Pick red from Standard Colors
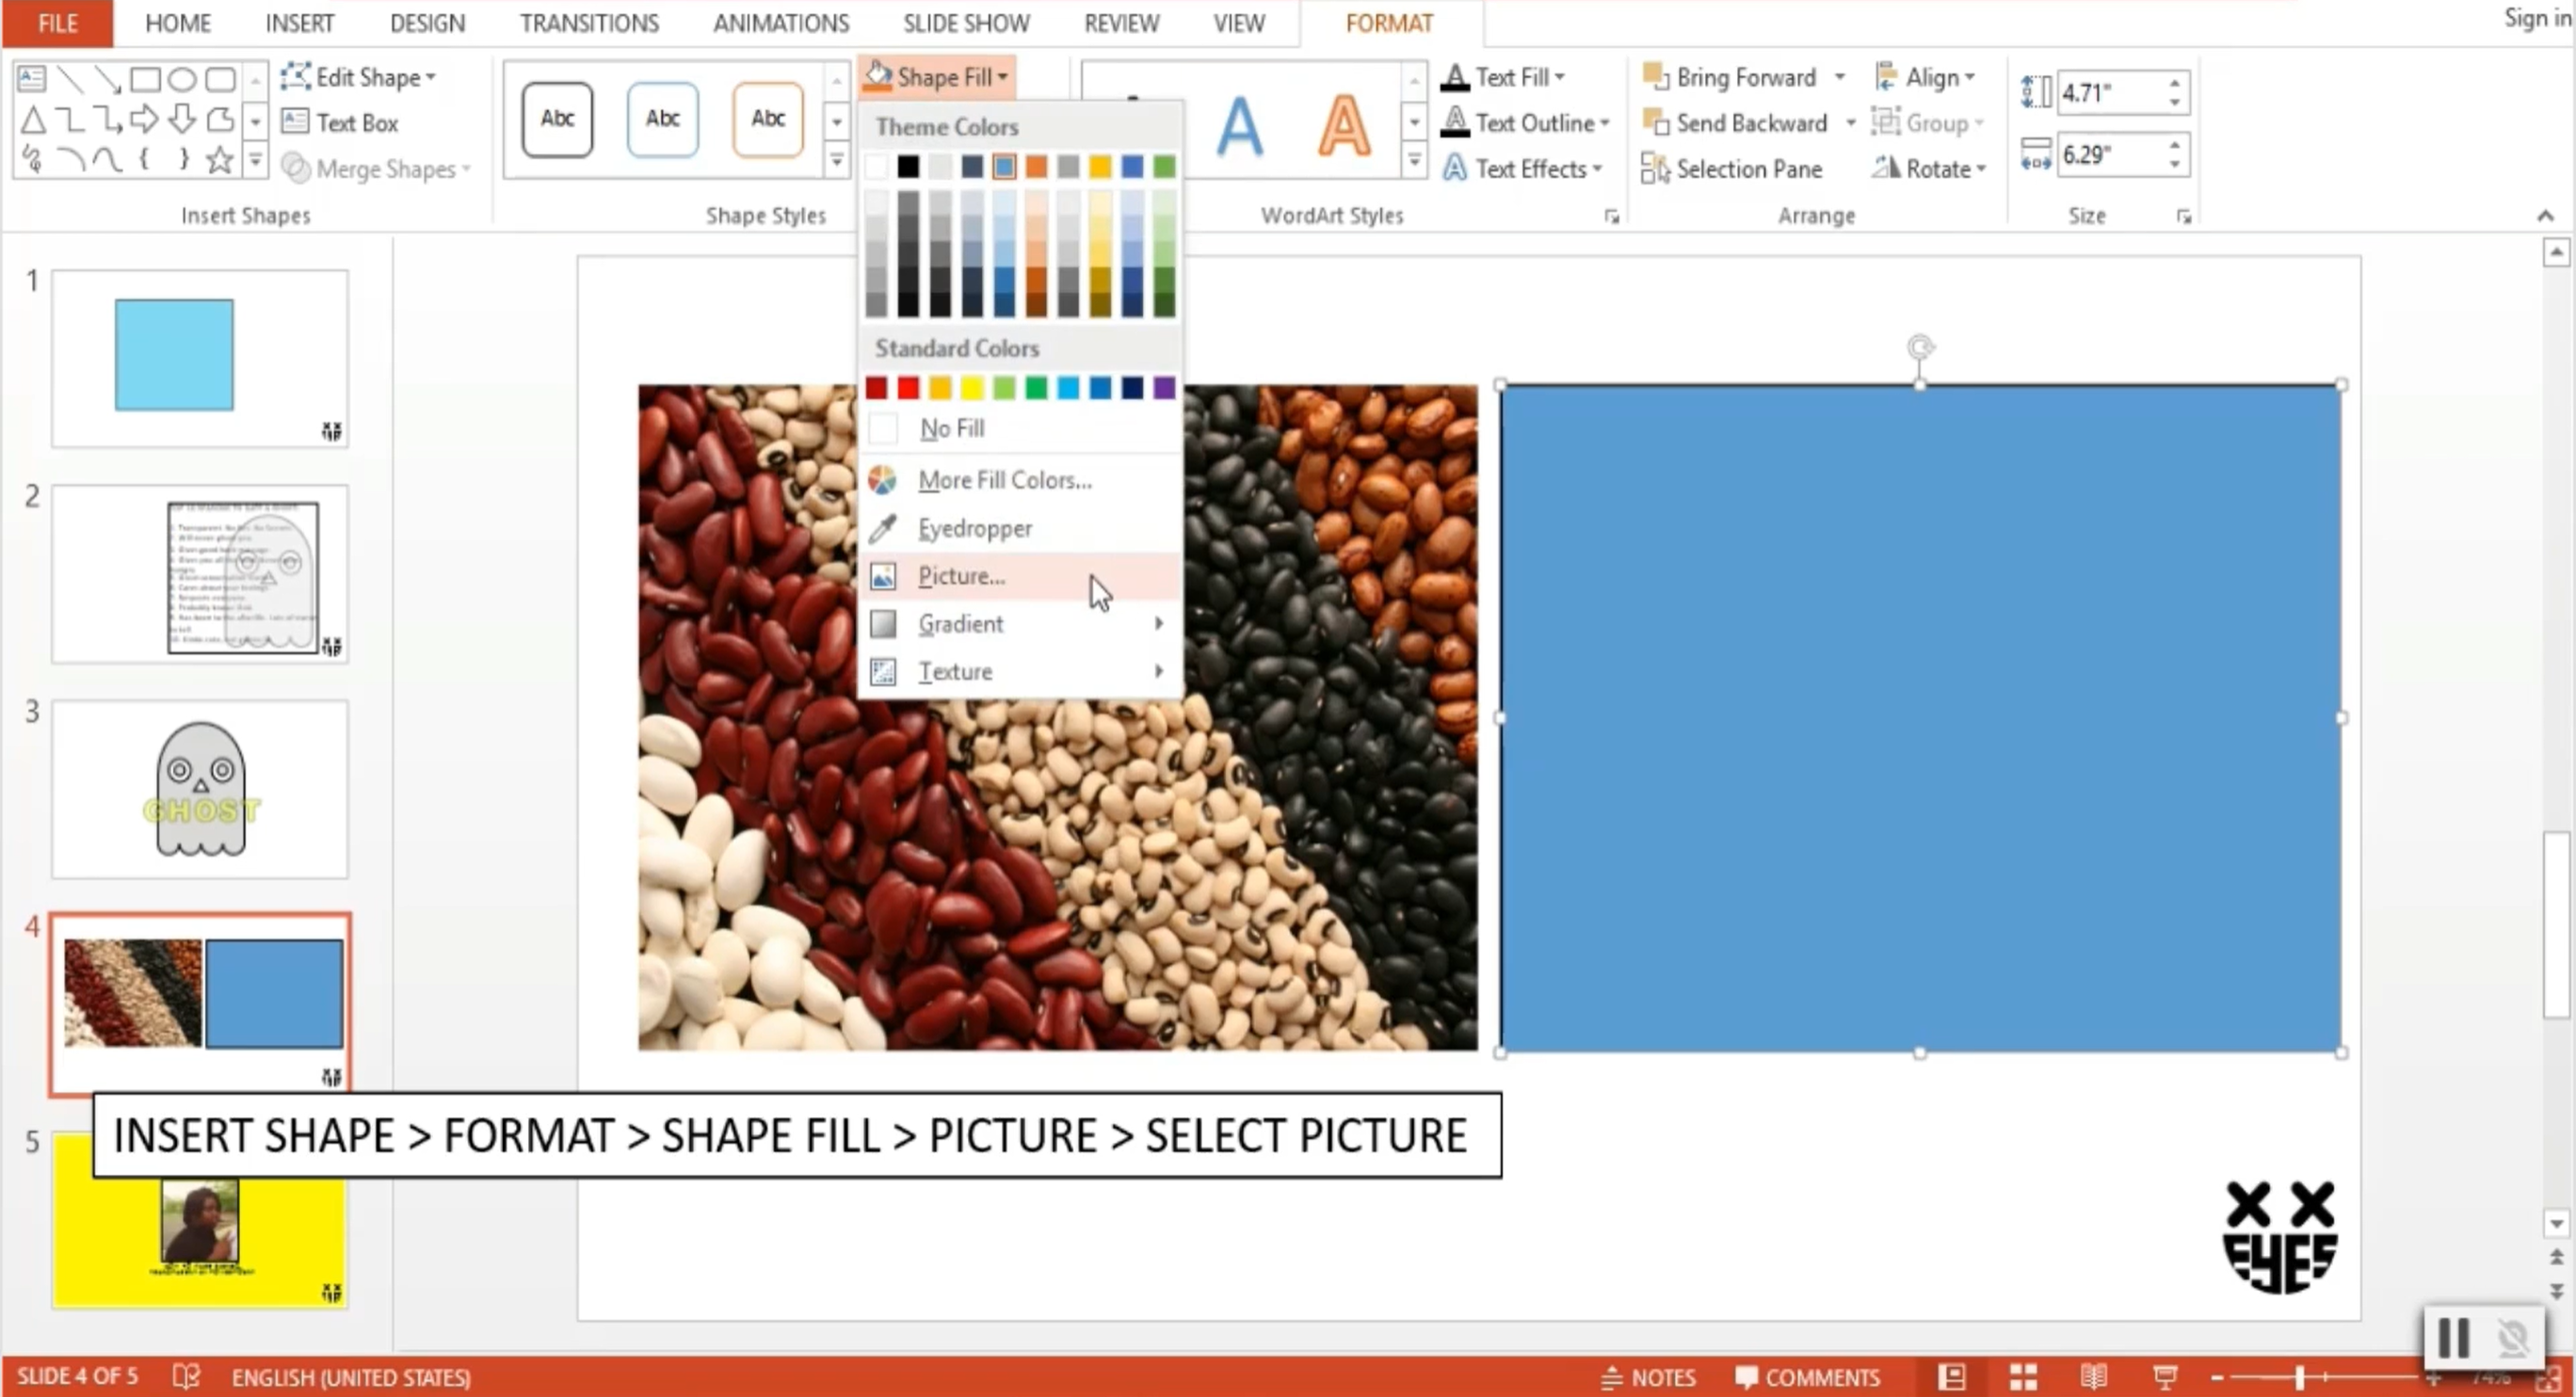Viewport: 2576px width, 1397px height. tap(908, 388)
